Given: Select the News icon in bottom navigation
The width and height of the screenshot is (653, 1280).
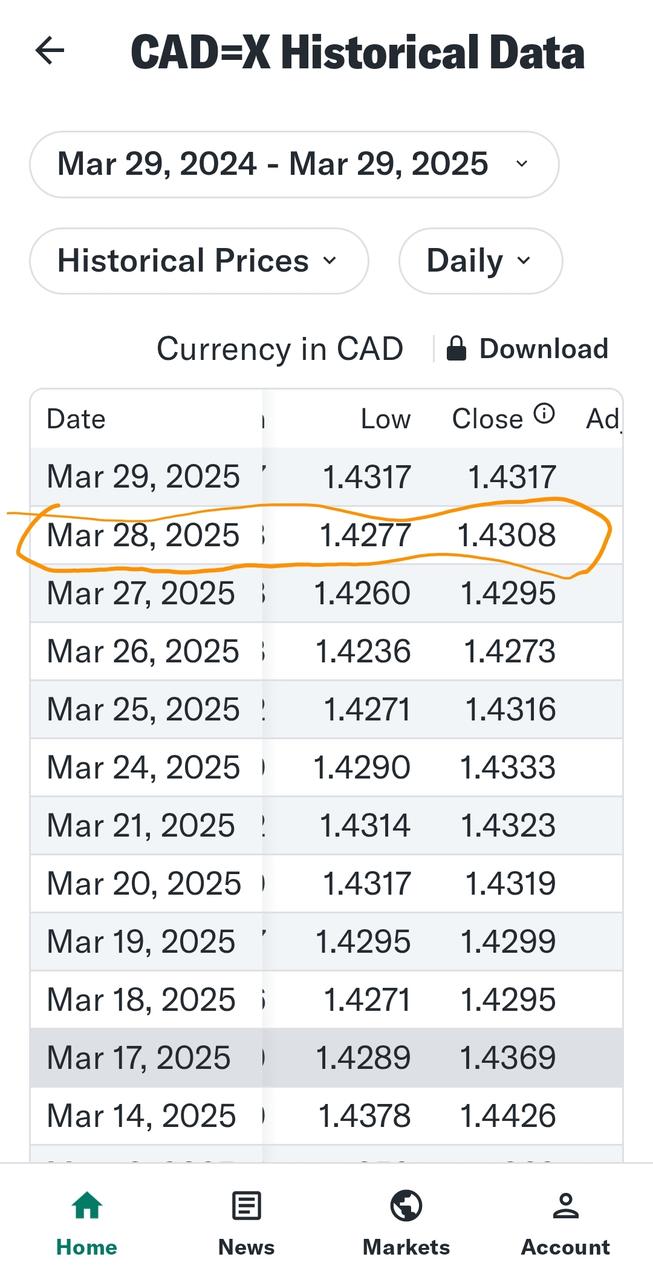Looking at the screenshot, I should click(x=246, y=1205).
